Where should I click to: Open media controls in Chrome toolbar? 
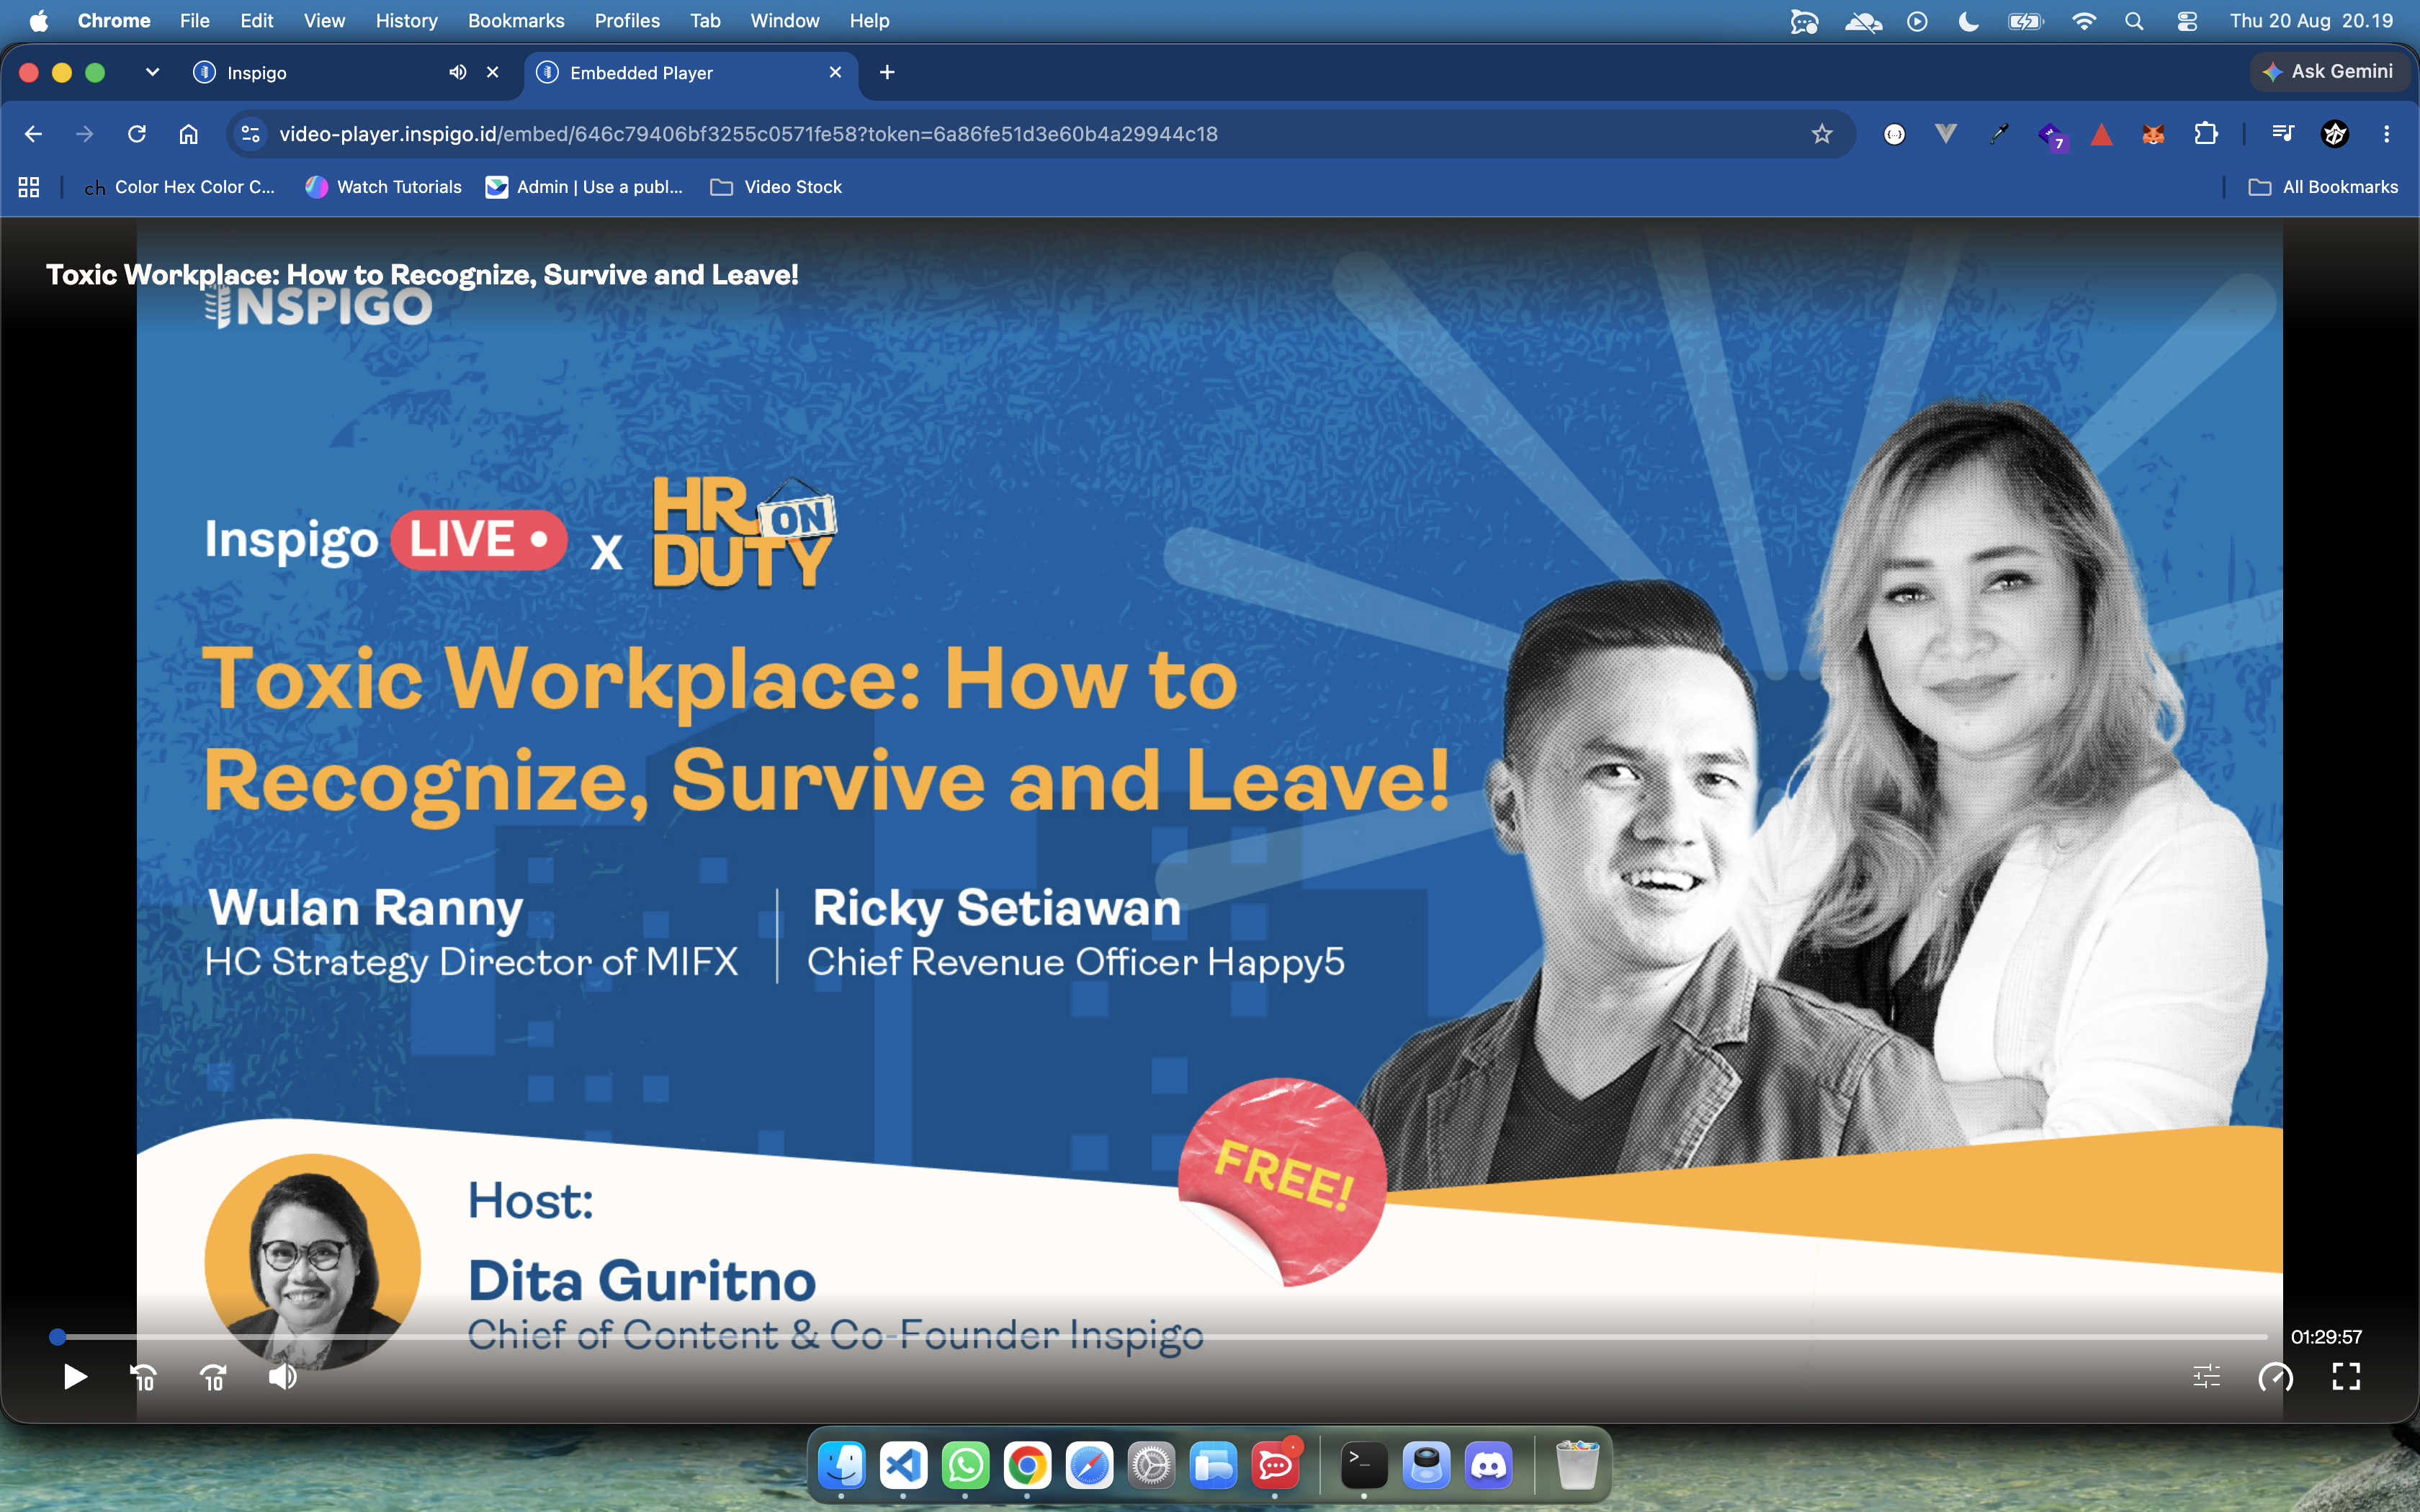pyautogui.click(x=2283, y=134)
